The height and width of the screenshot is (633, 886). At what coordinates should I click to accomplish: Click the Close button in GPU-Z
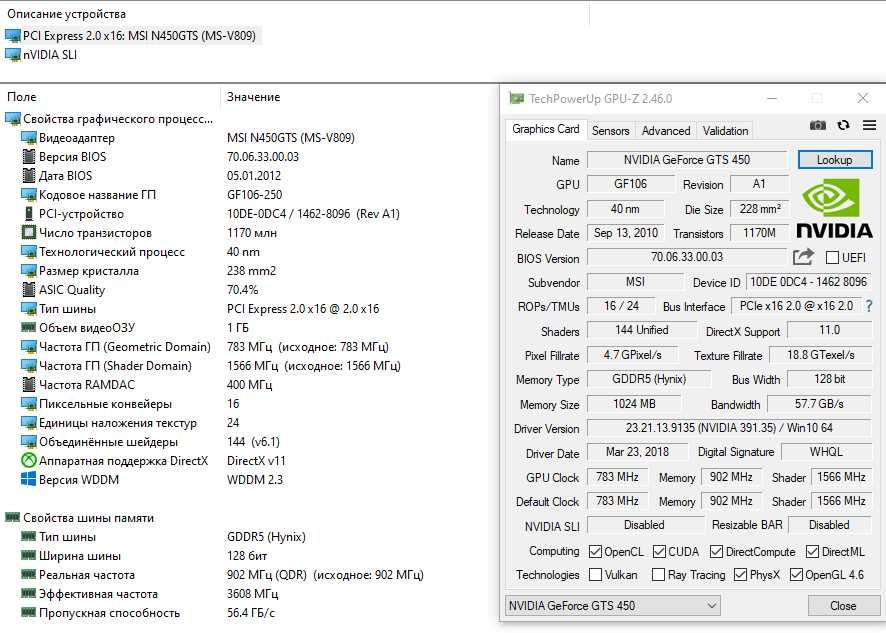point(842,606)
